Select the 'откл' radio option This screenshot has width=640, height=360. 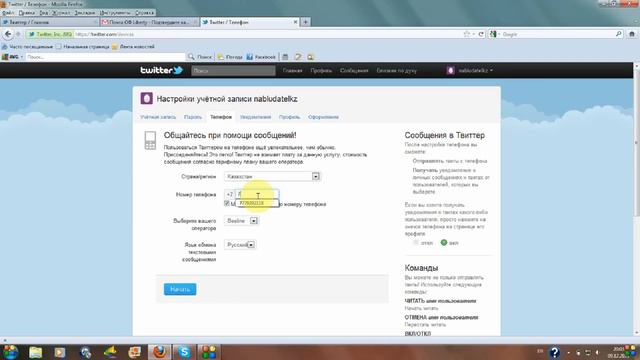click(416, 242)
